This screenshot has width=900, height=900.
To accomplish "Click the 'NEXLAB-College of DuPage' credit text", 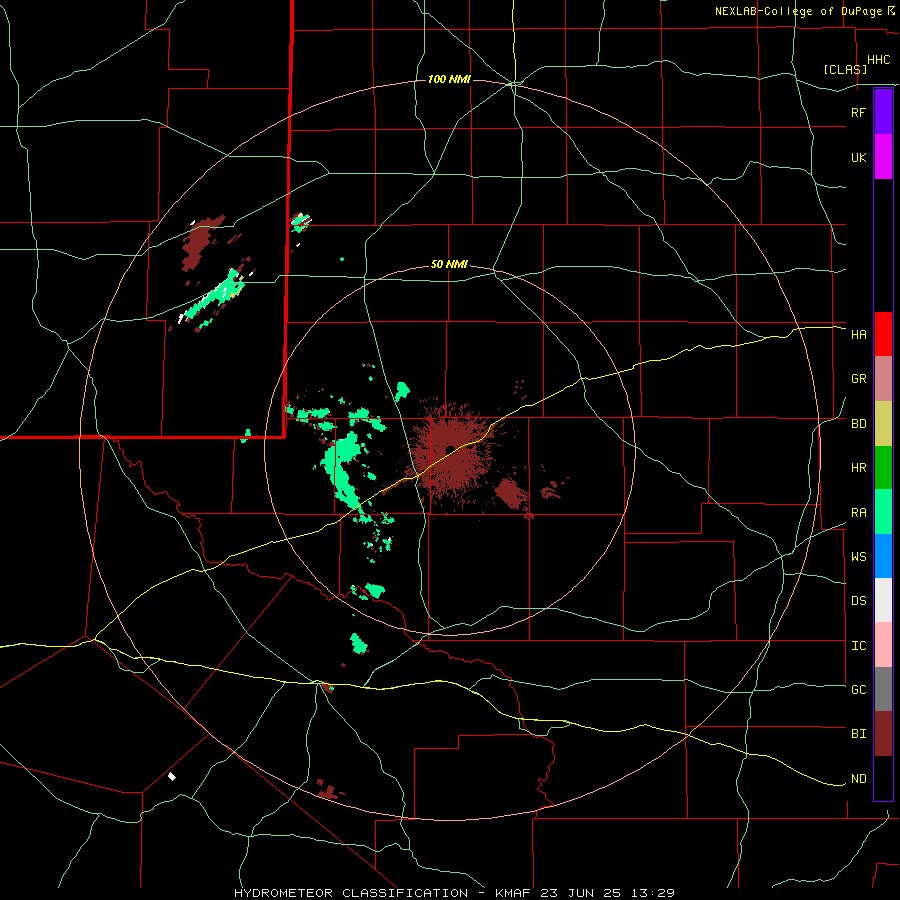I will click(x=799, y=11).
